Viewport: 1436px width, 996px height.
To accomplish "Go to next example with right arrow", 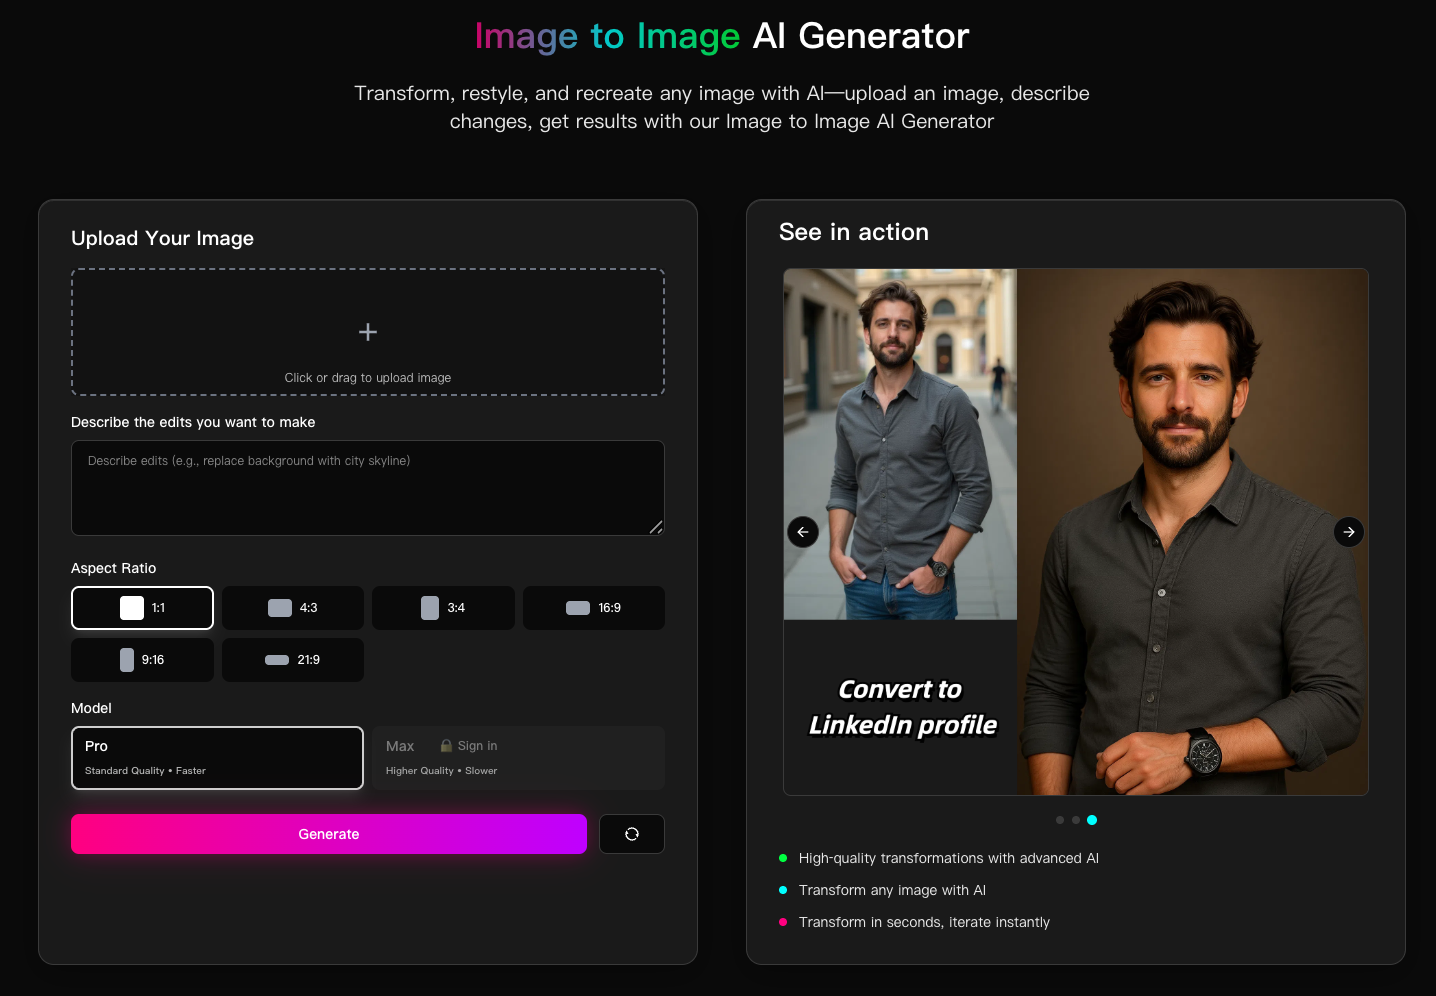I will pyautogui.click(x=1349, y=532).
